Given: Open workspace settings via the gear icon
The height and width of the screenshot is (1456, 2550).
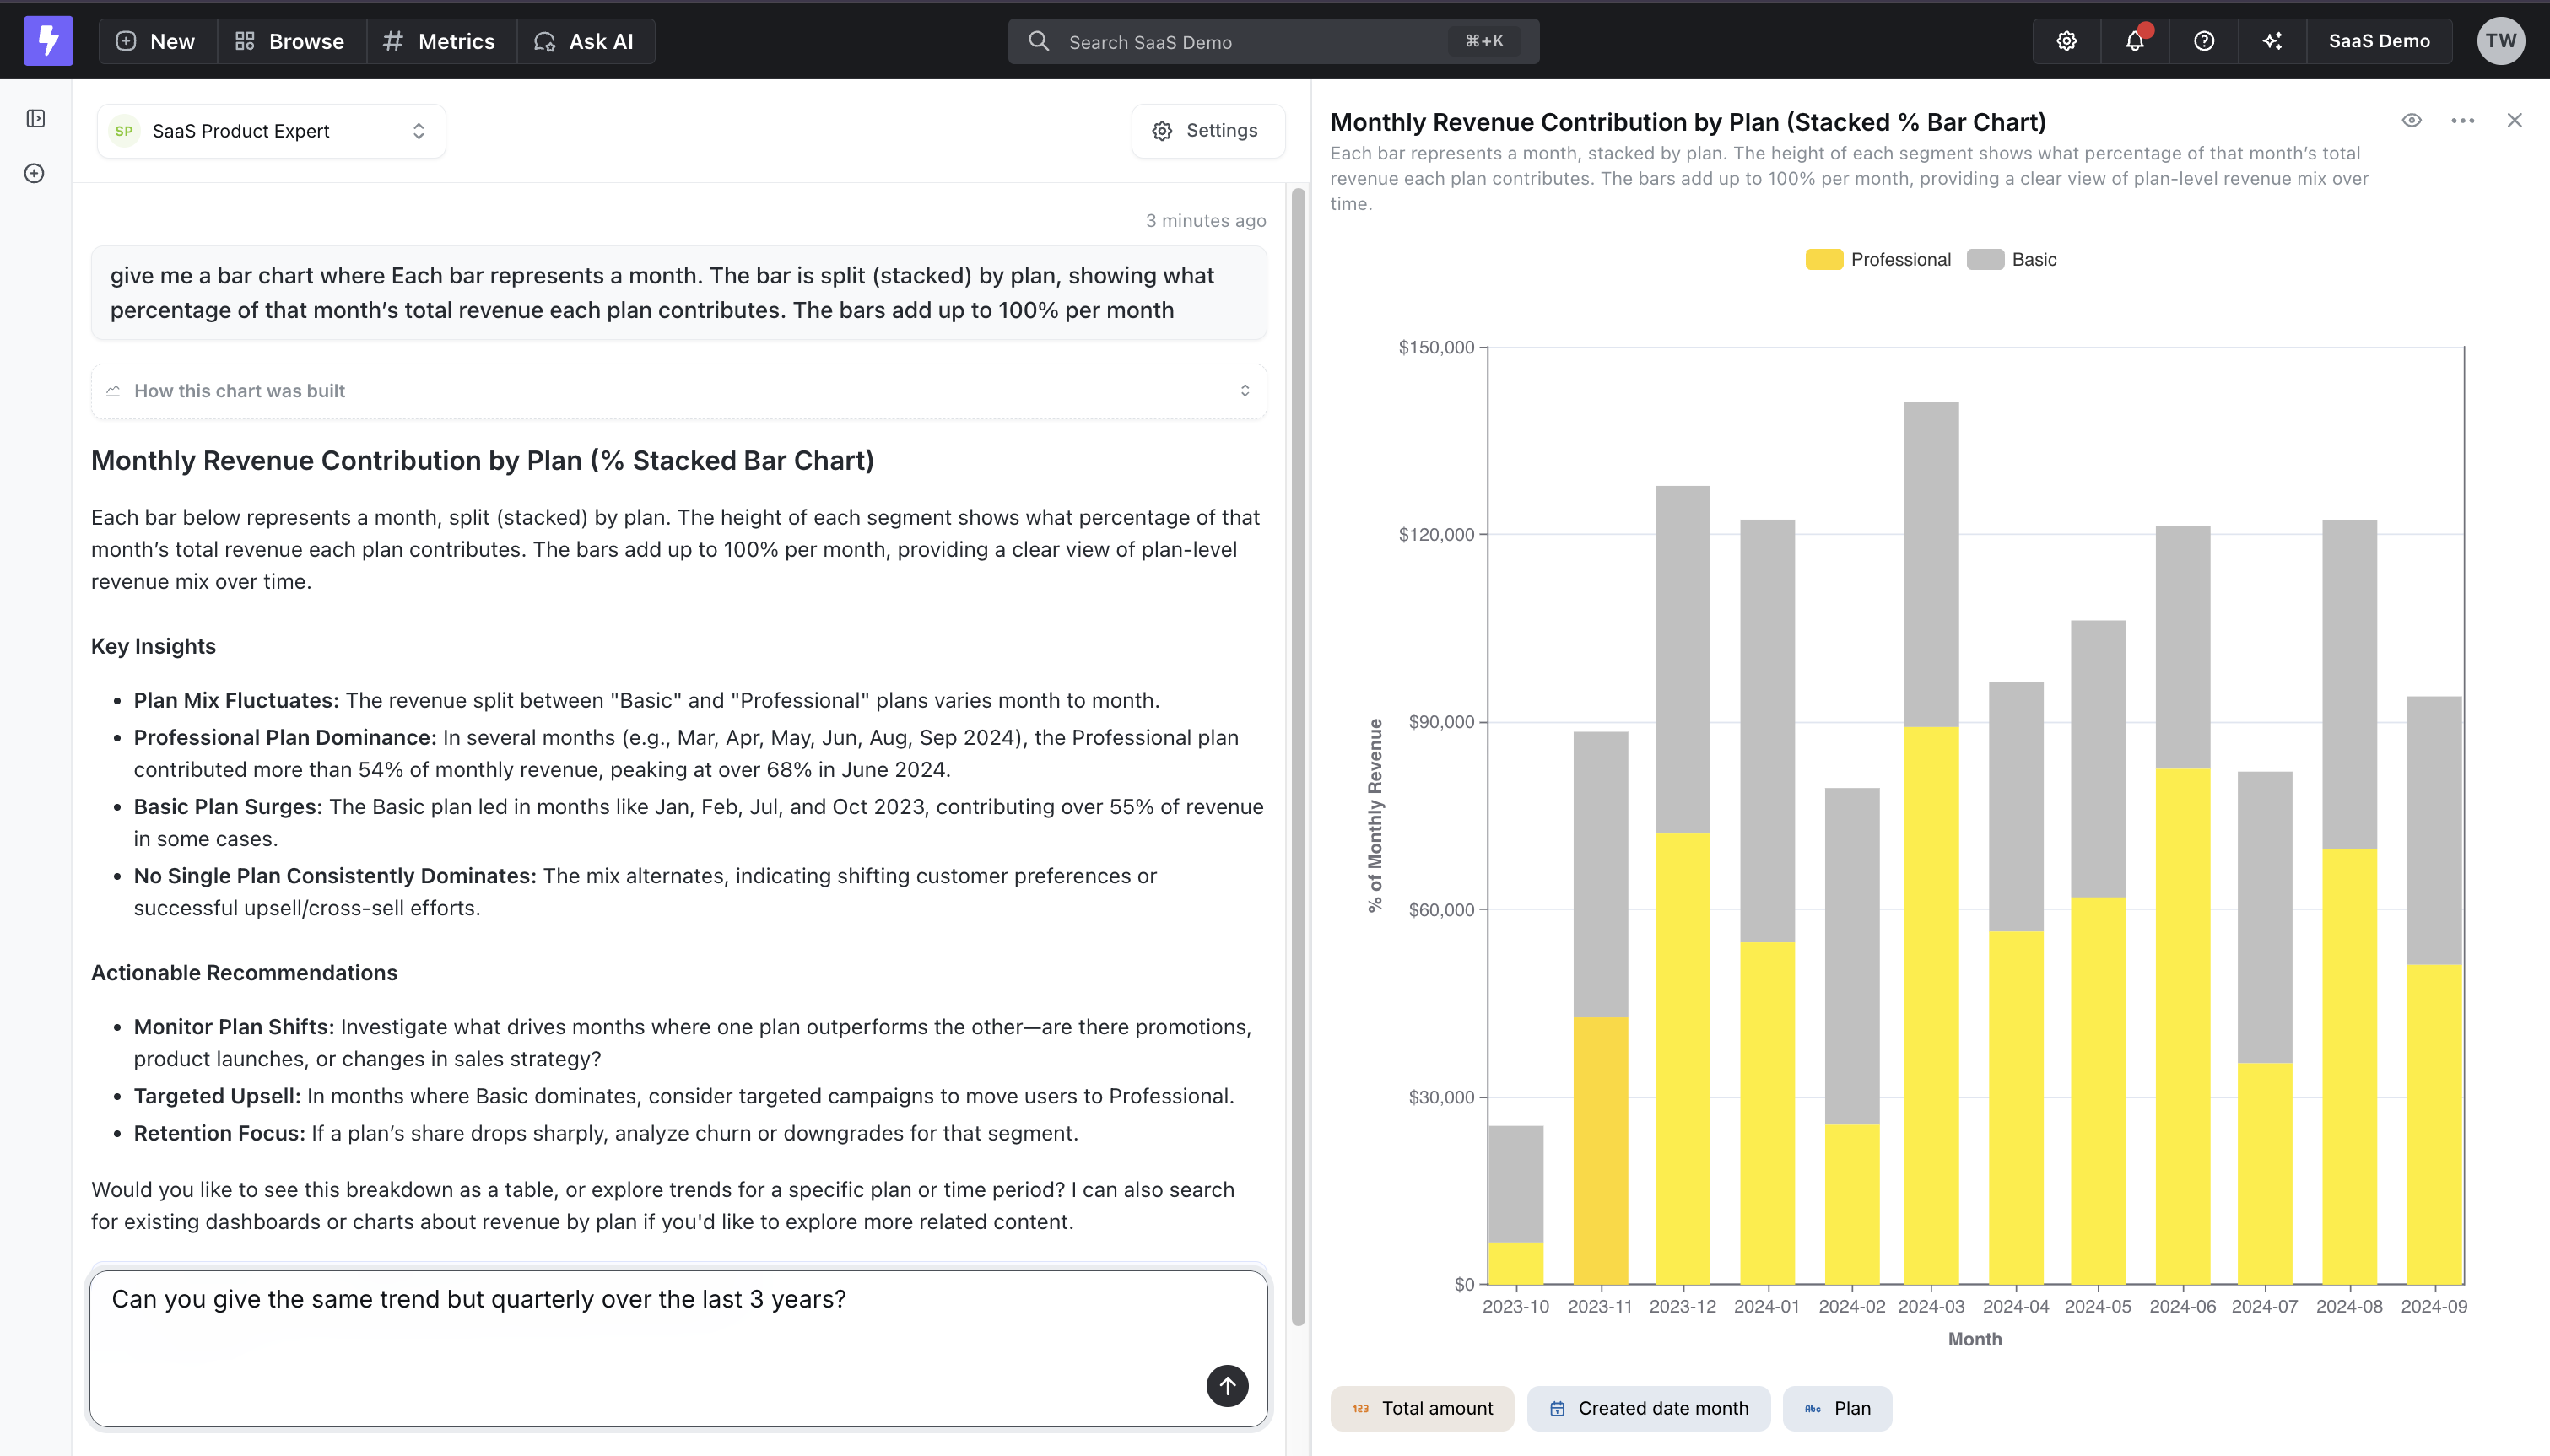Looking at the screenshot, I should click(2066, 40).
